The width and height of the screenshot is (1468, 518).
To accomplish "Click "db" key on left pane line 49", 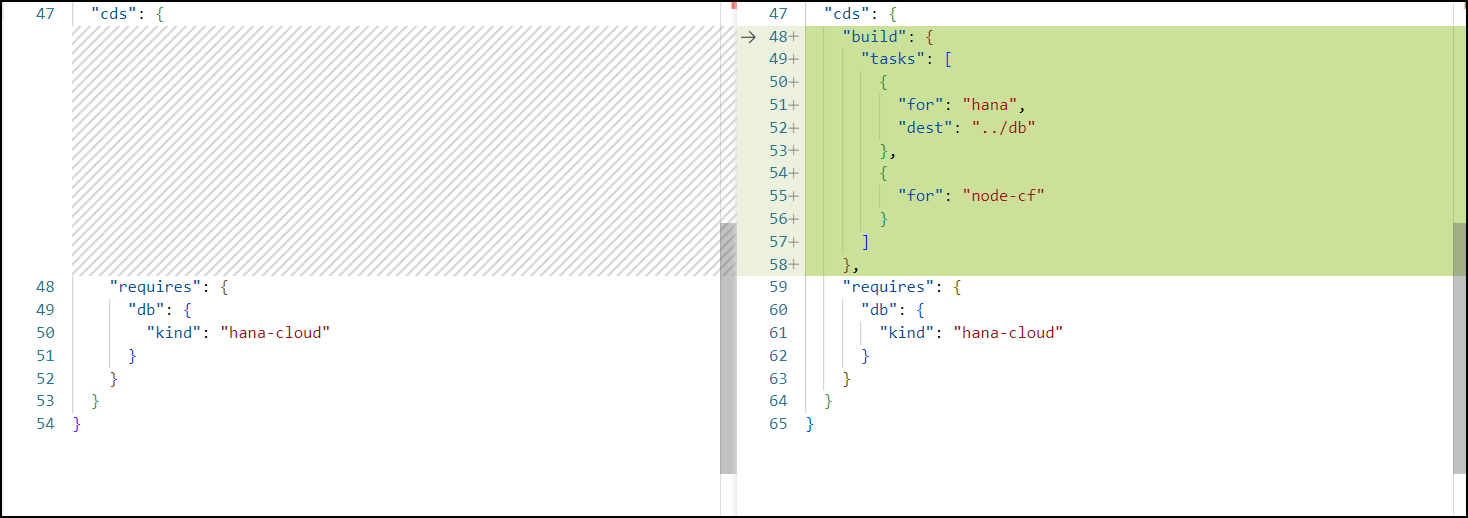I will (x=146, y=310).
